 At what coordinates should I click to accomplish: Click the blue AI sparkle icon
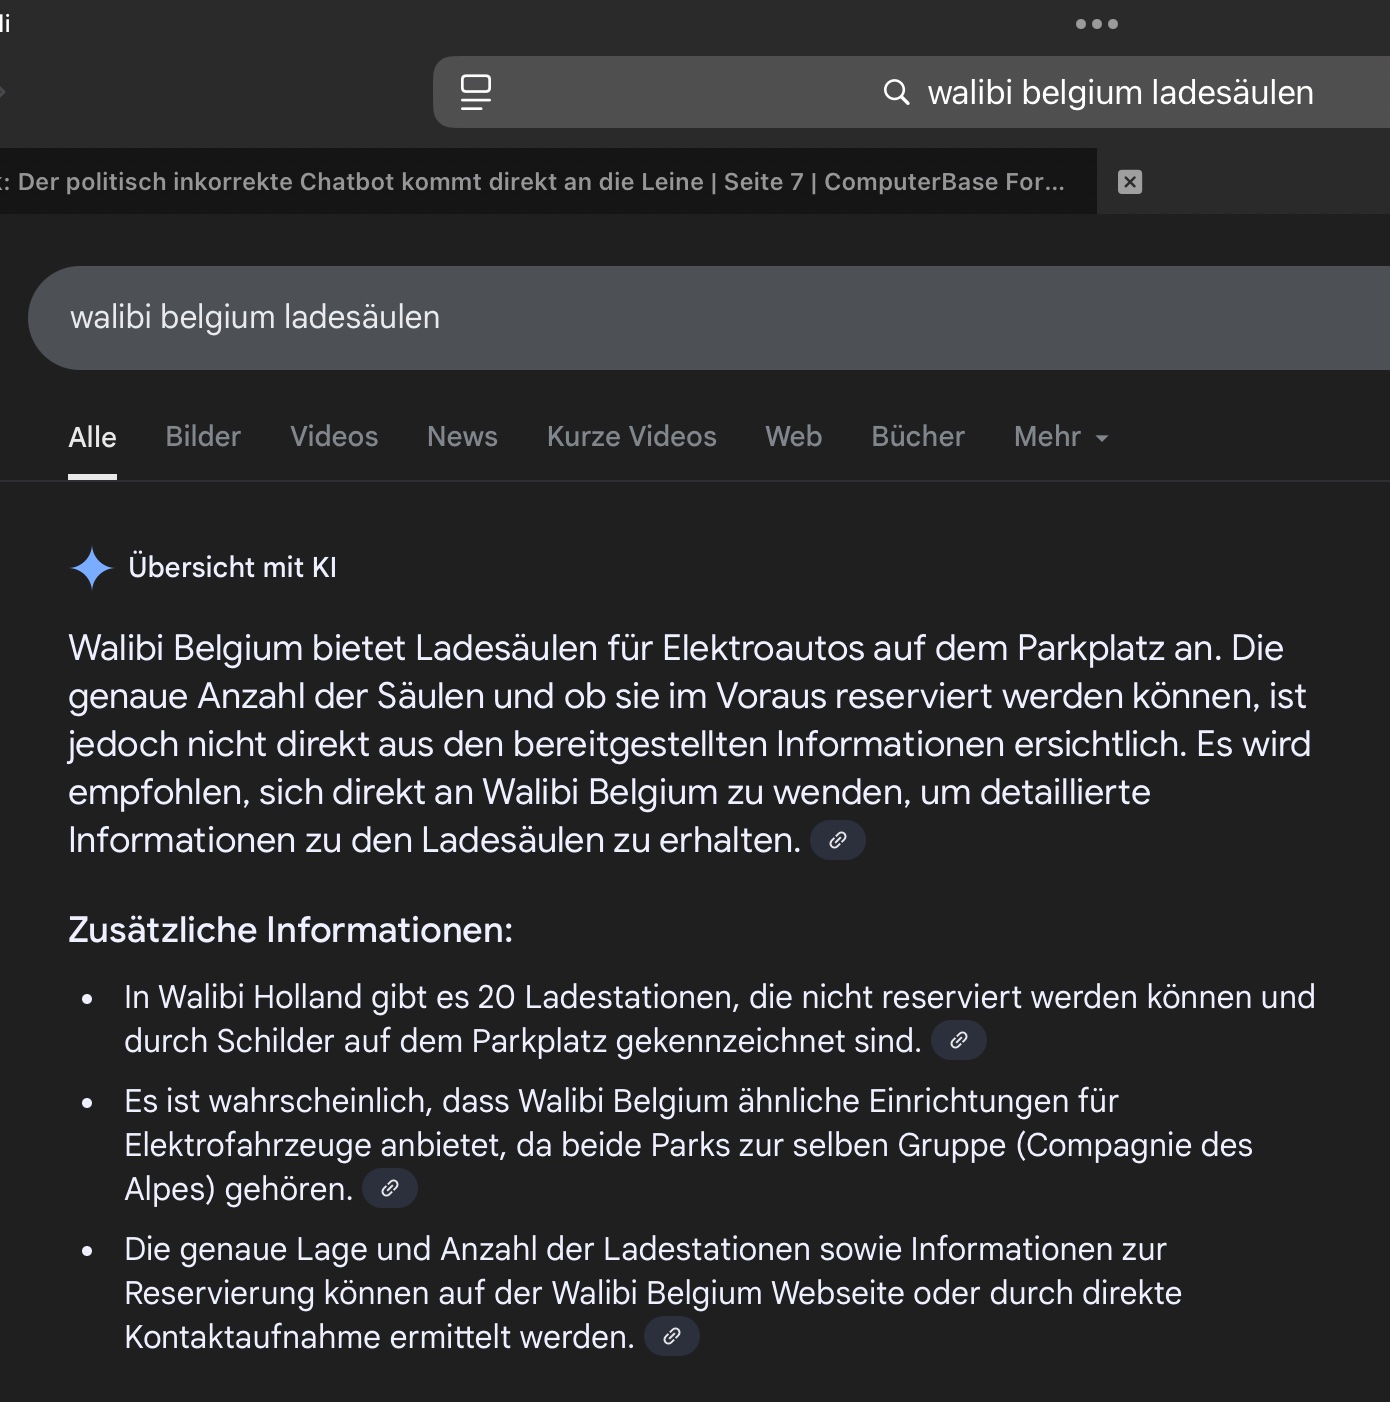(x=92, y=568)
